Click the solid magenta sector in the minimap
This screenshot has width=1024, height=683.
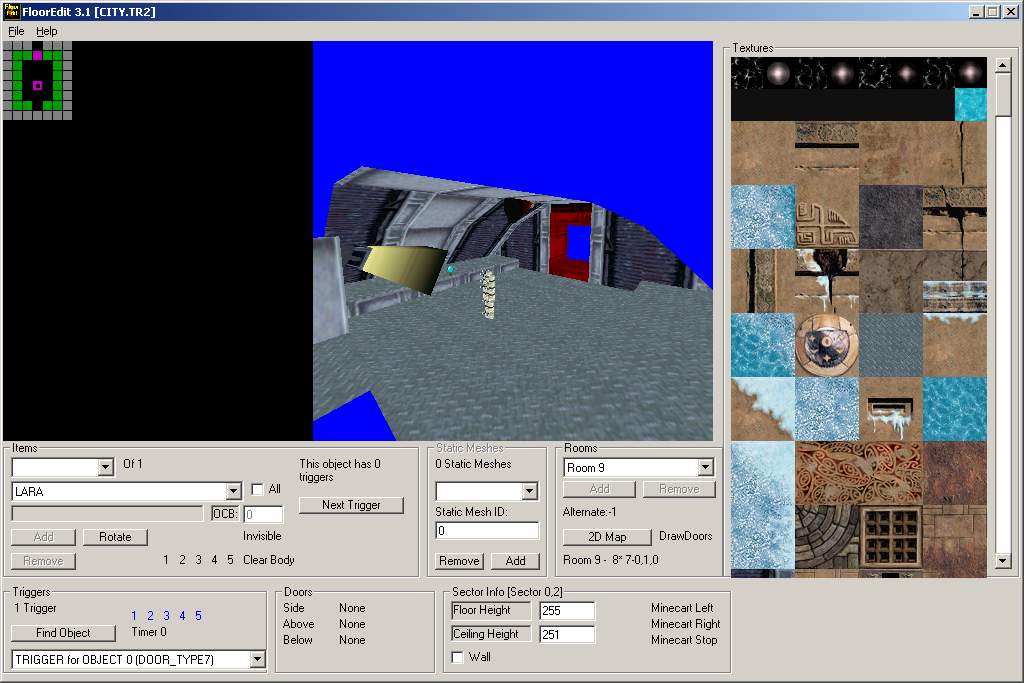click(x=37, y=56)
